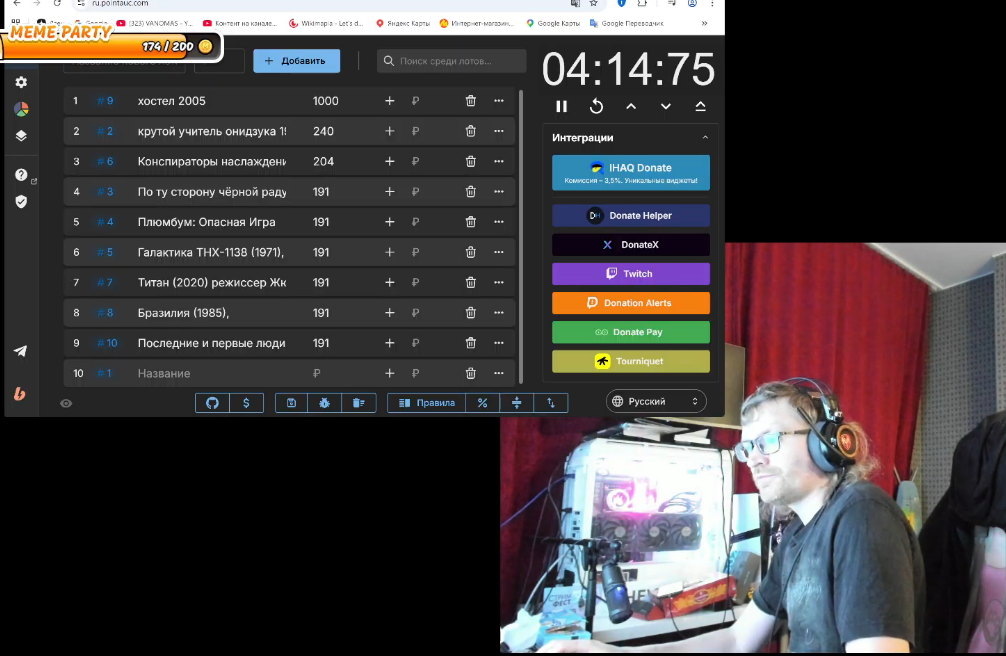Open more options for Конспираторы наслаждений

click(x=499, y=161)
